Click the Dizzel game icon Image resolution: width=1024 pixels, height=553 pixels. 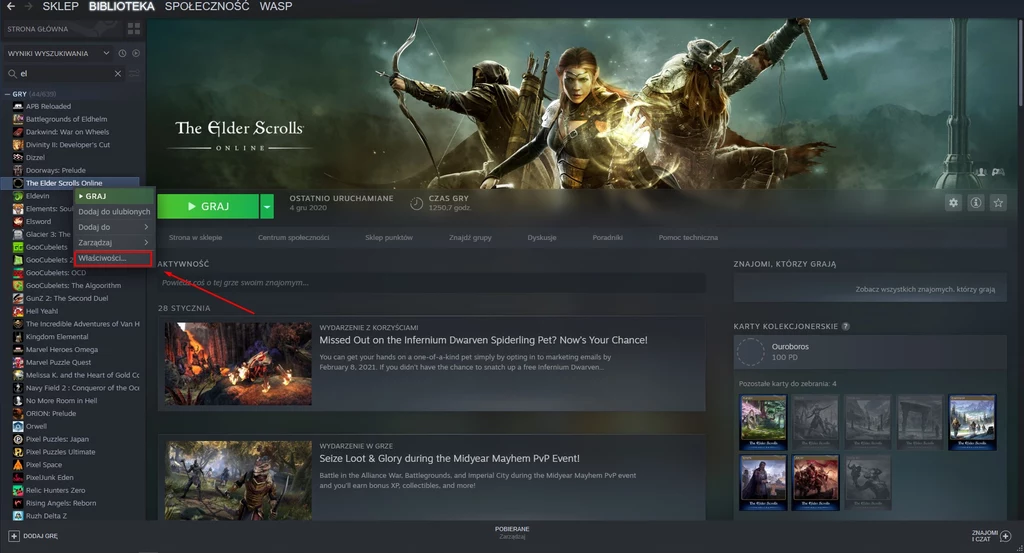coord(18,157)
